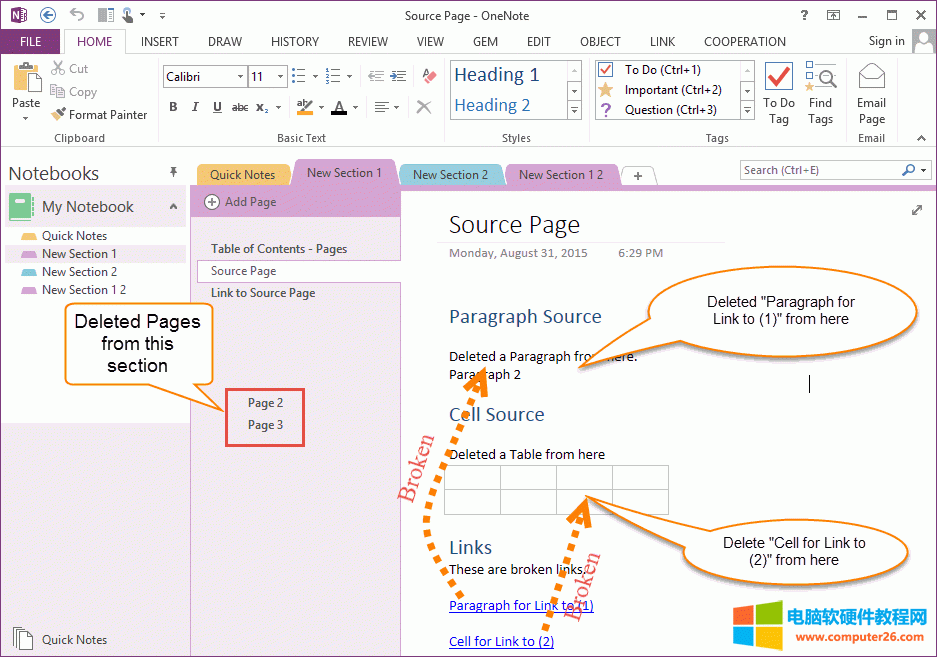The width and height of the screenshot is (937, 657).
Task: Follow the Cell for Link to (2) link
Action: [x=501, y=641]
